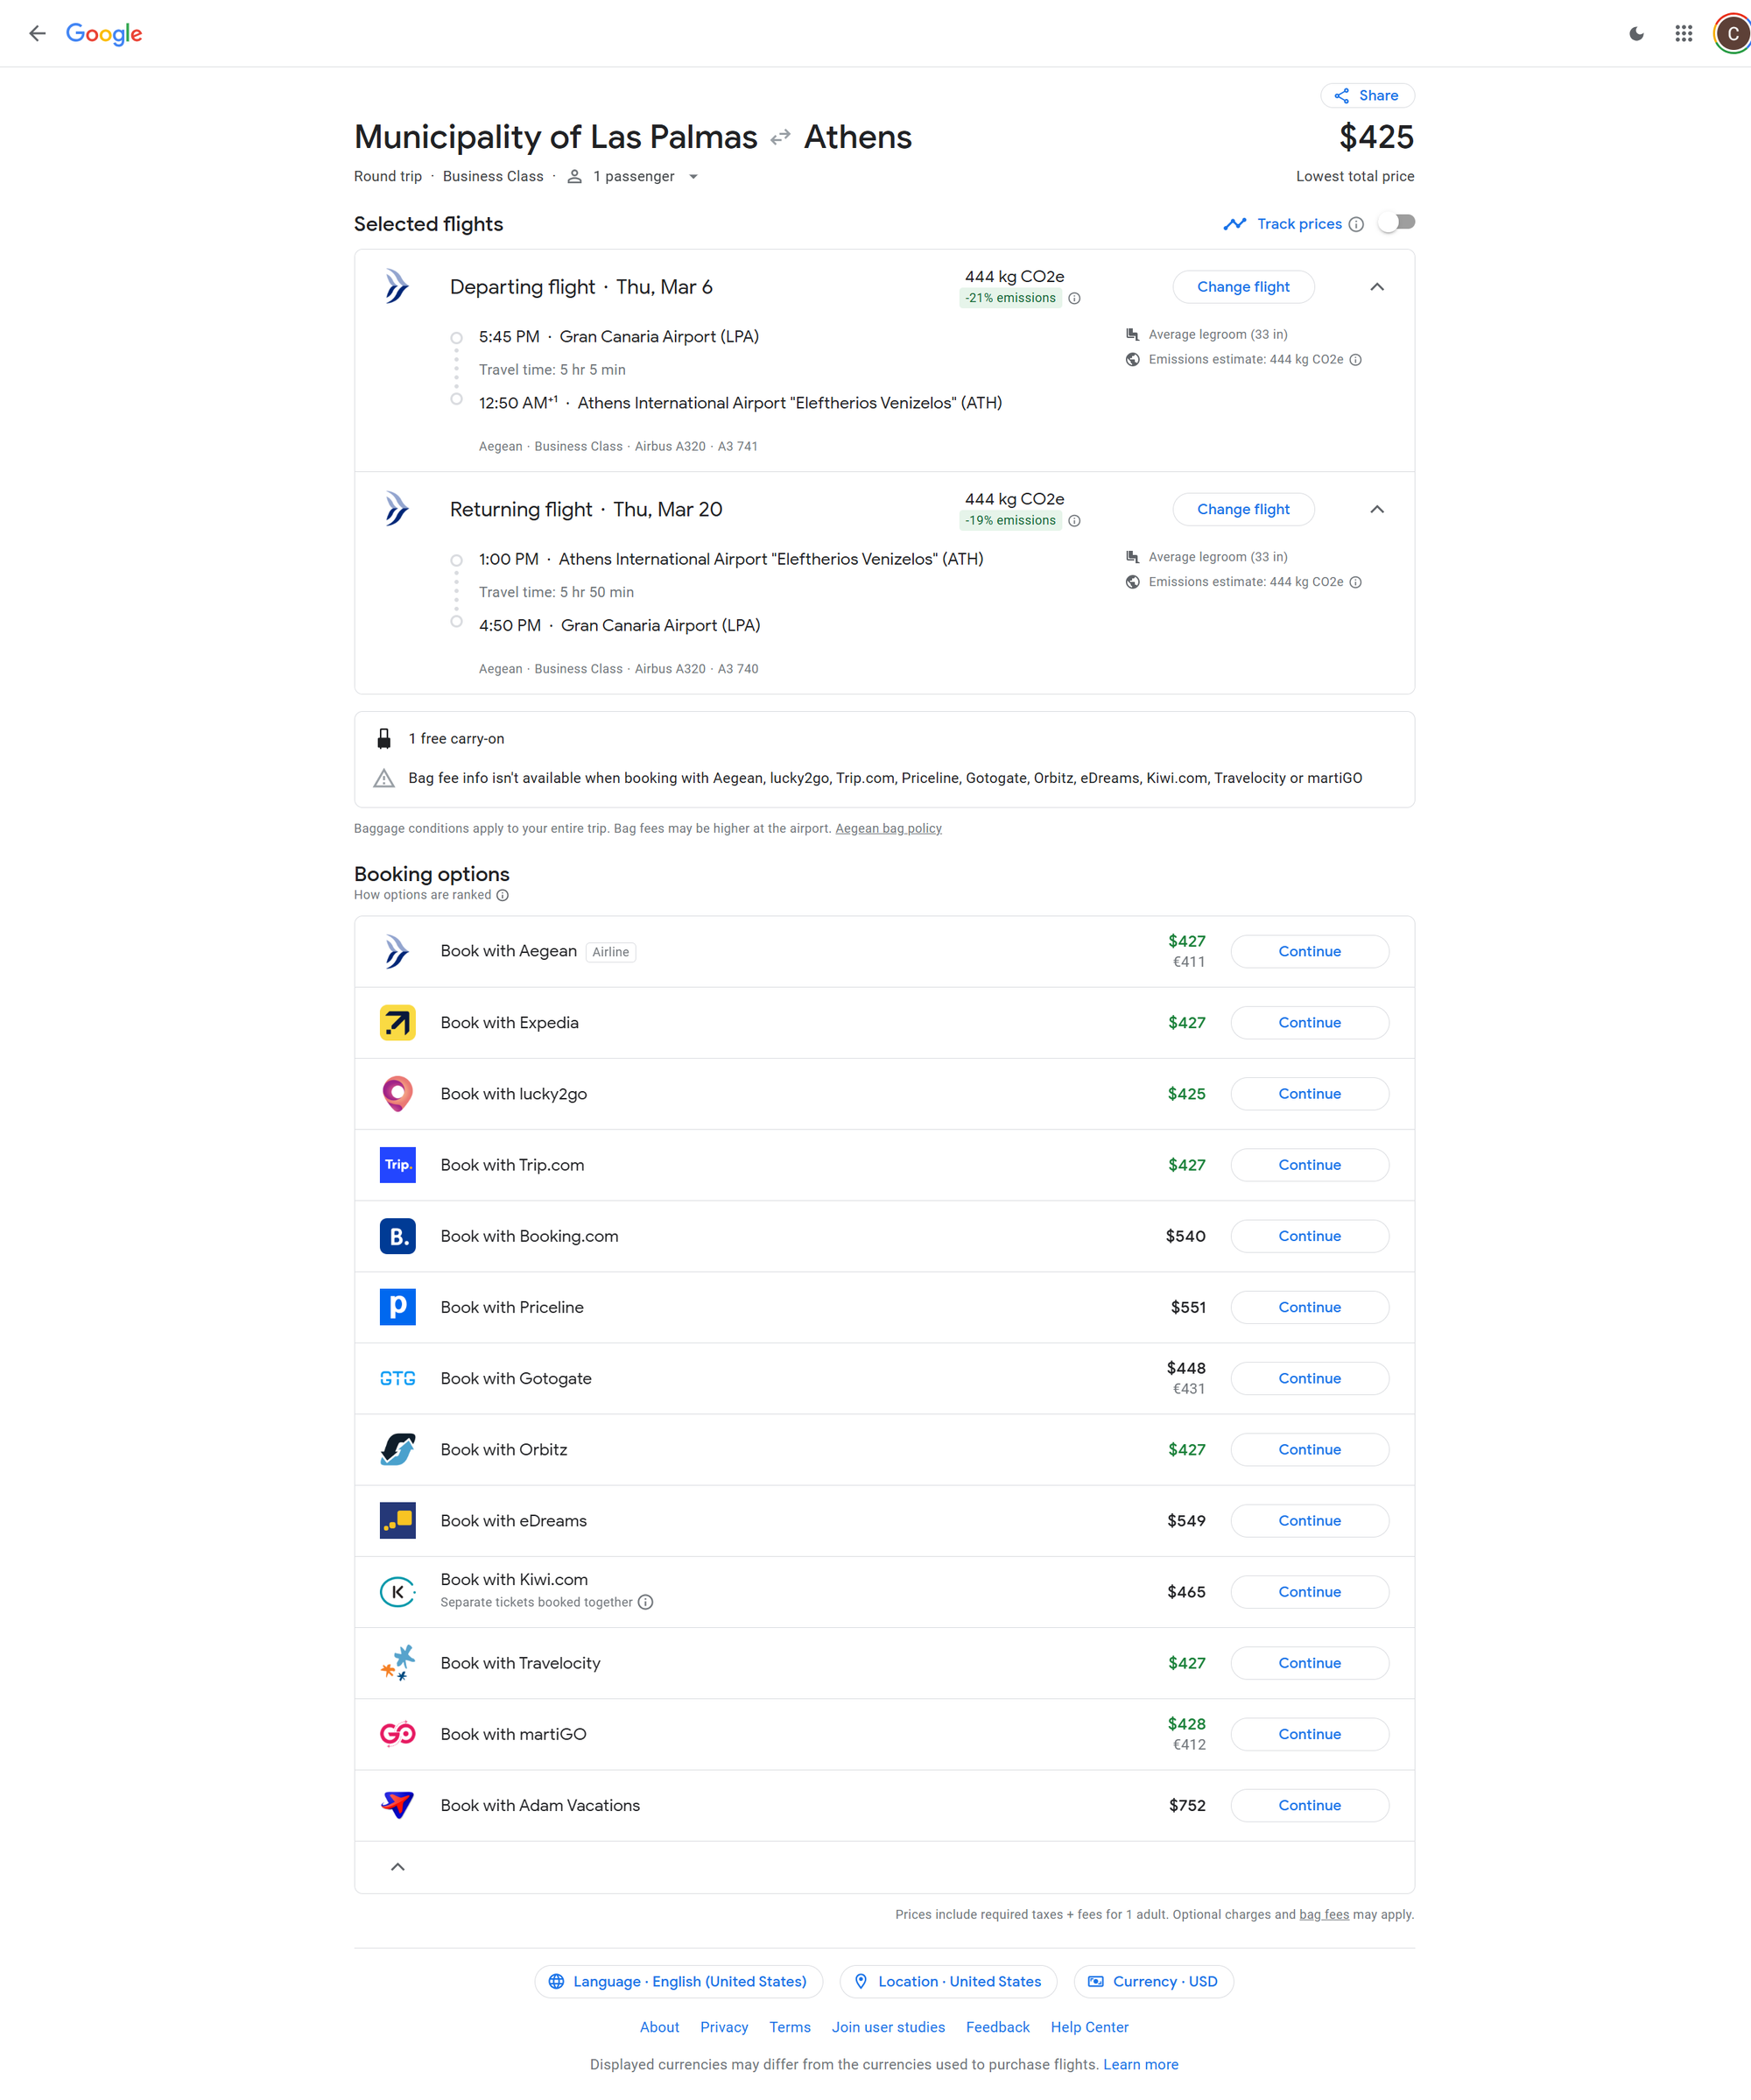Collapse the departing flight details

coord(1377,287)
